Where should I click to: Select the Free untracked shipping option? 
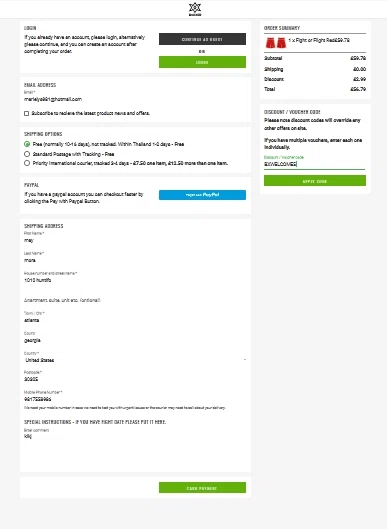pyautogui.click(x=27, y=144)
